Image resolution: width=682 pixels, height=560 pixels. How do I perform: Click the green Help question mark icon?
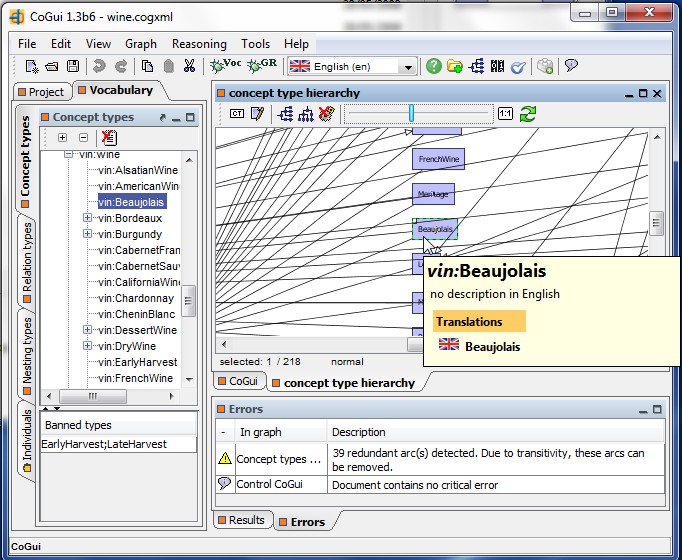coord(434,66)
